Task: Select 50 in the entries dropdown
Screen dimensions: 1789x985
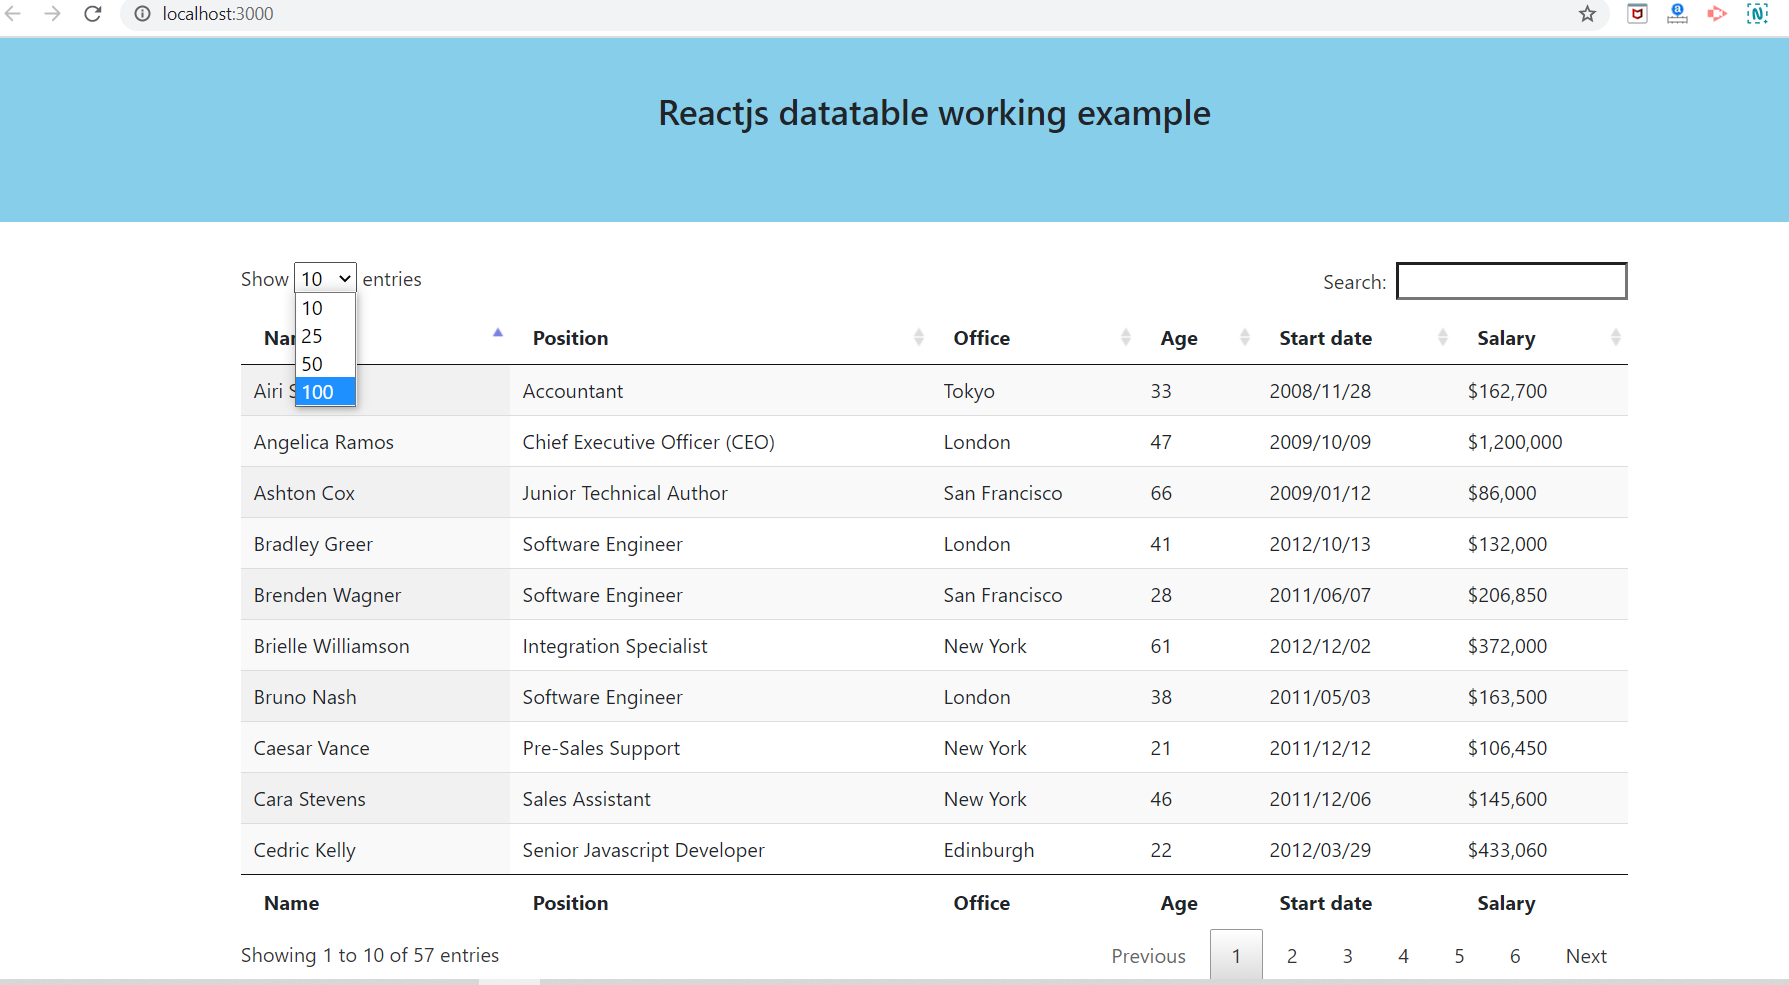Action: click(x=312, y=364)
